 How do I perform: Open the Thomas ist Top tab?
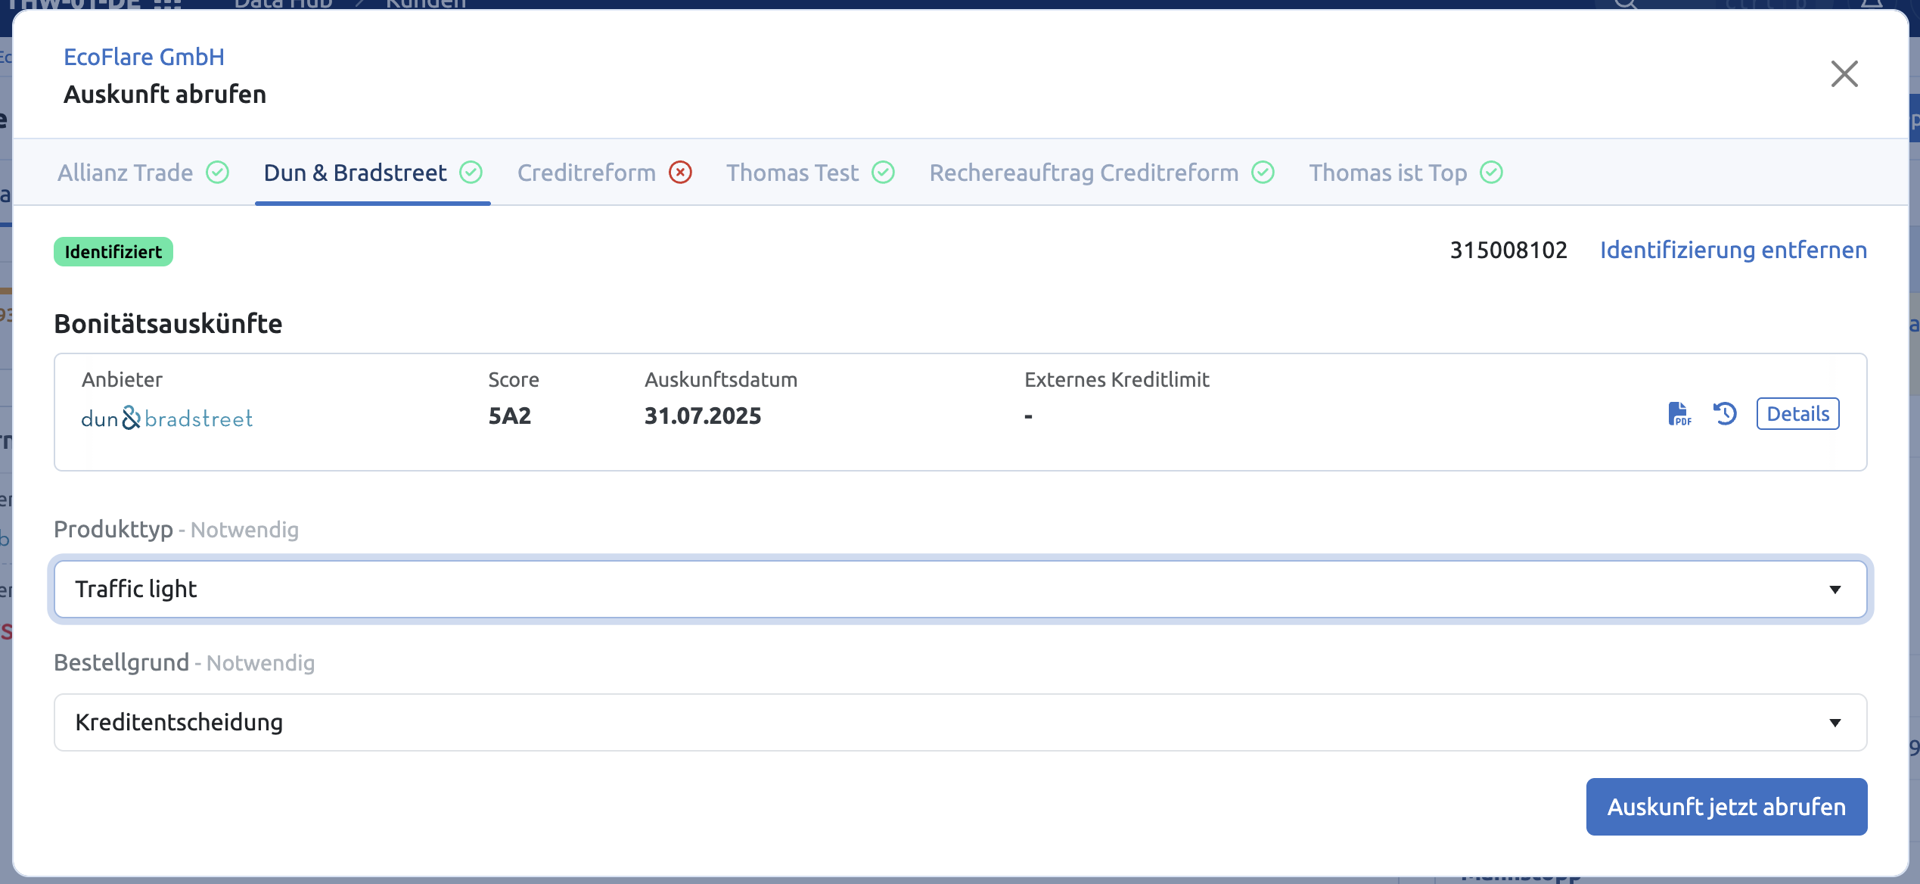(x=1405, y=173)
